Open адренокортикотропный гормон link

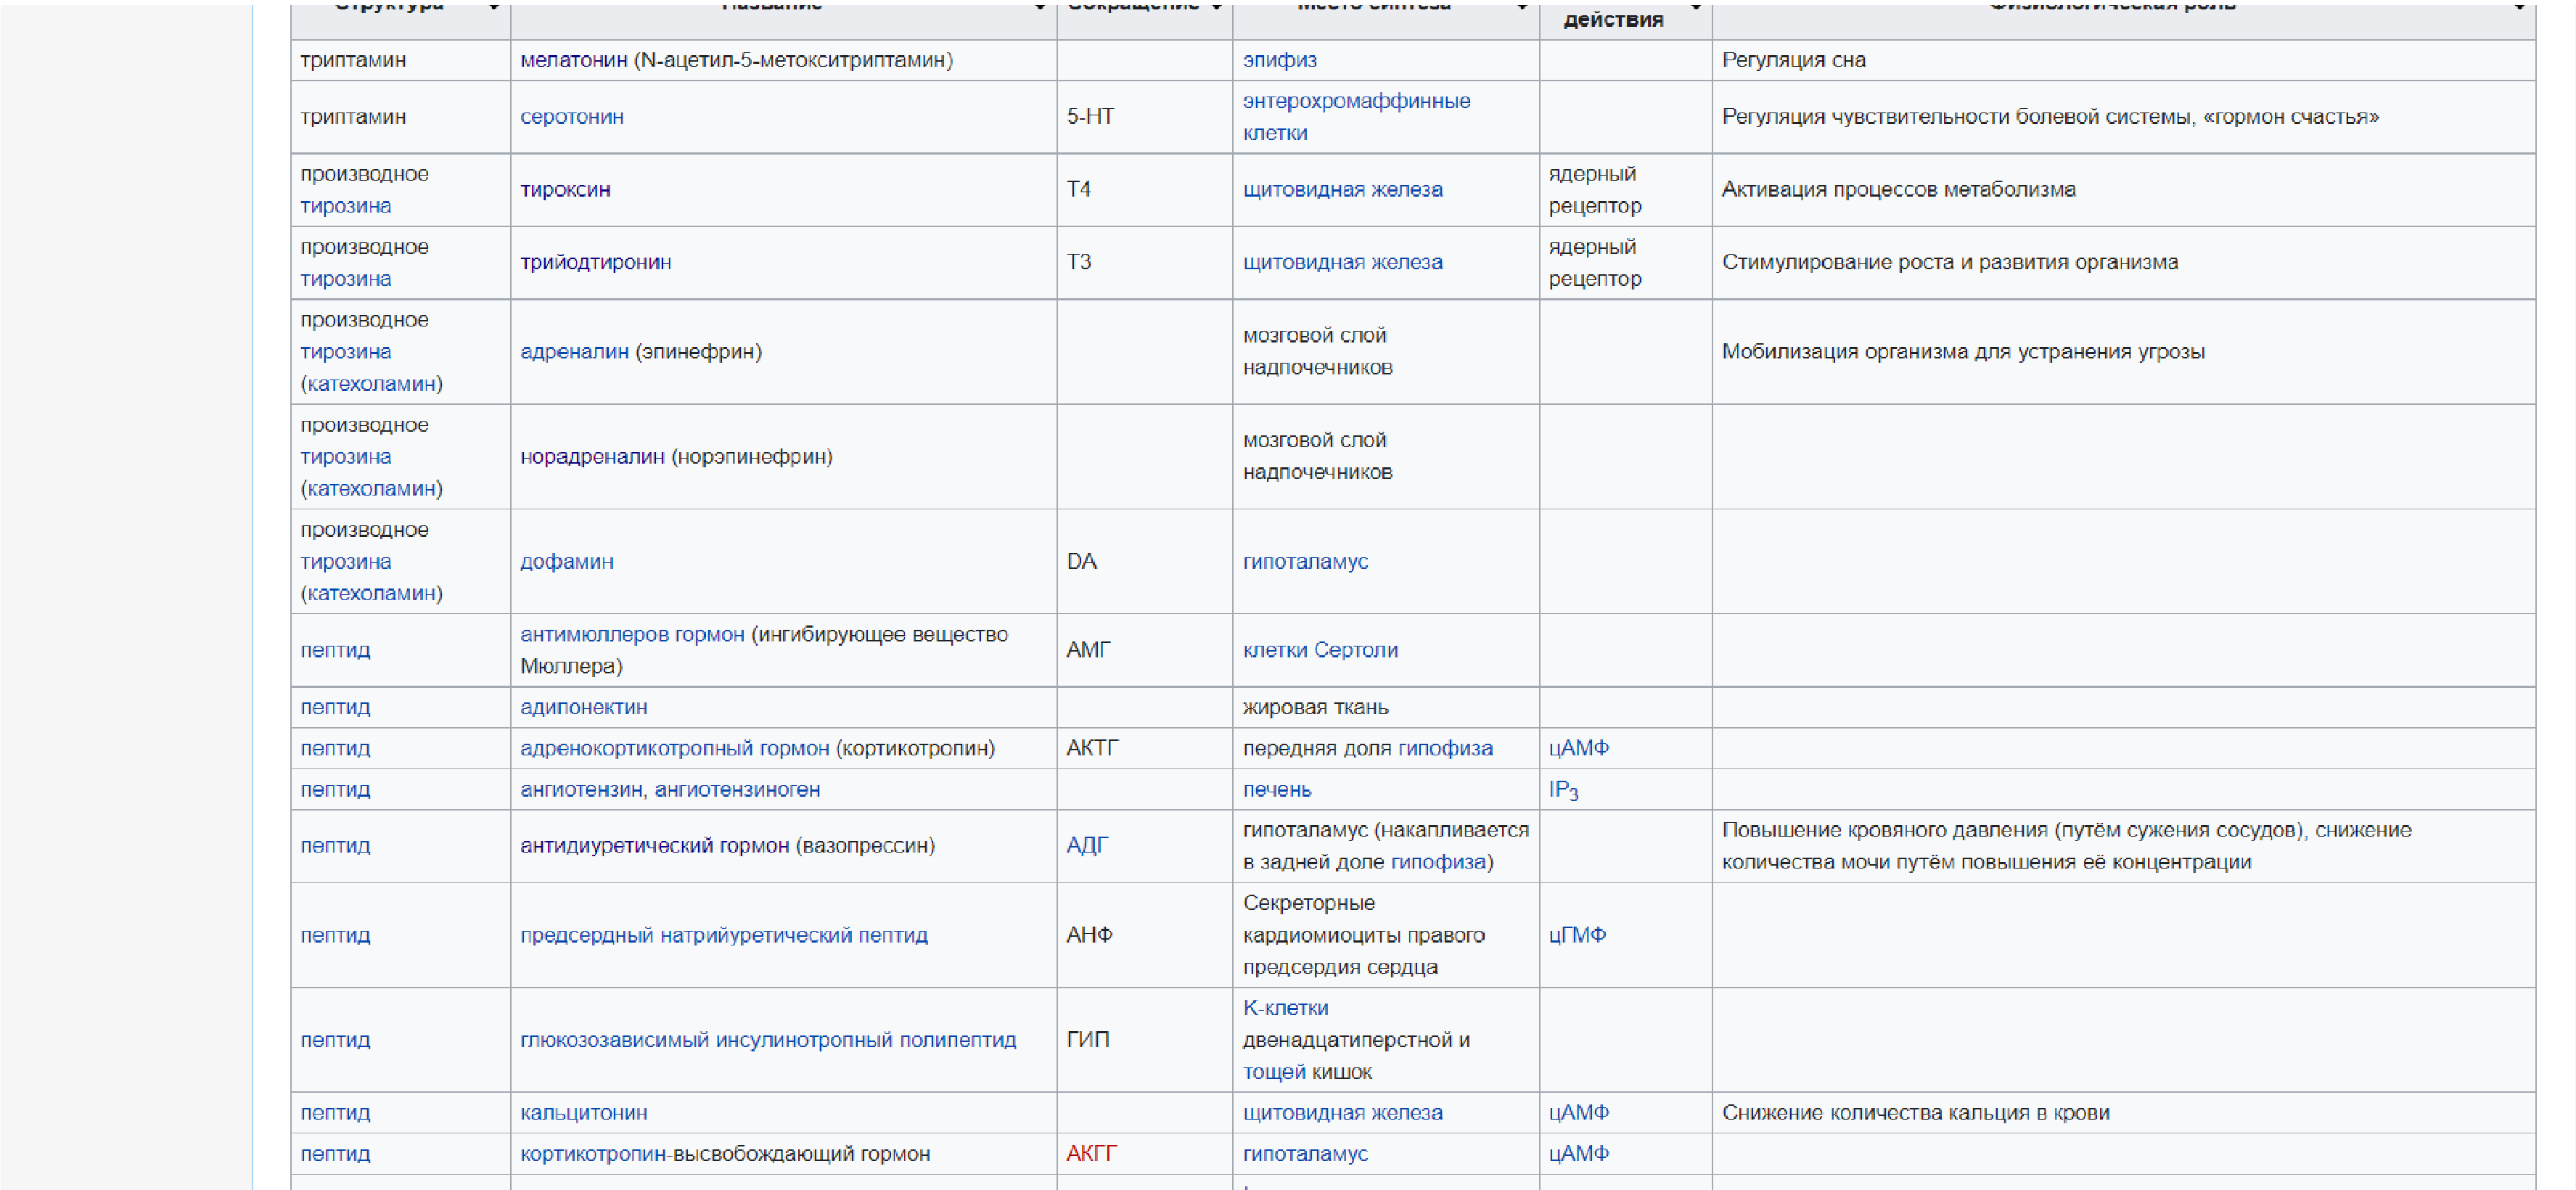click(674, 749)
